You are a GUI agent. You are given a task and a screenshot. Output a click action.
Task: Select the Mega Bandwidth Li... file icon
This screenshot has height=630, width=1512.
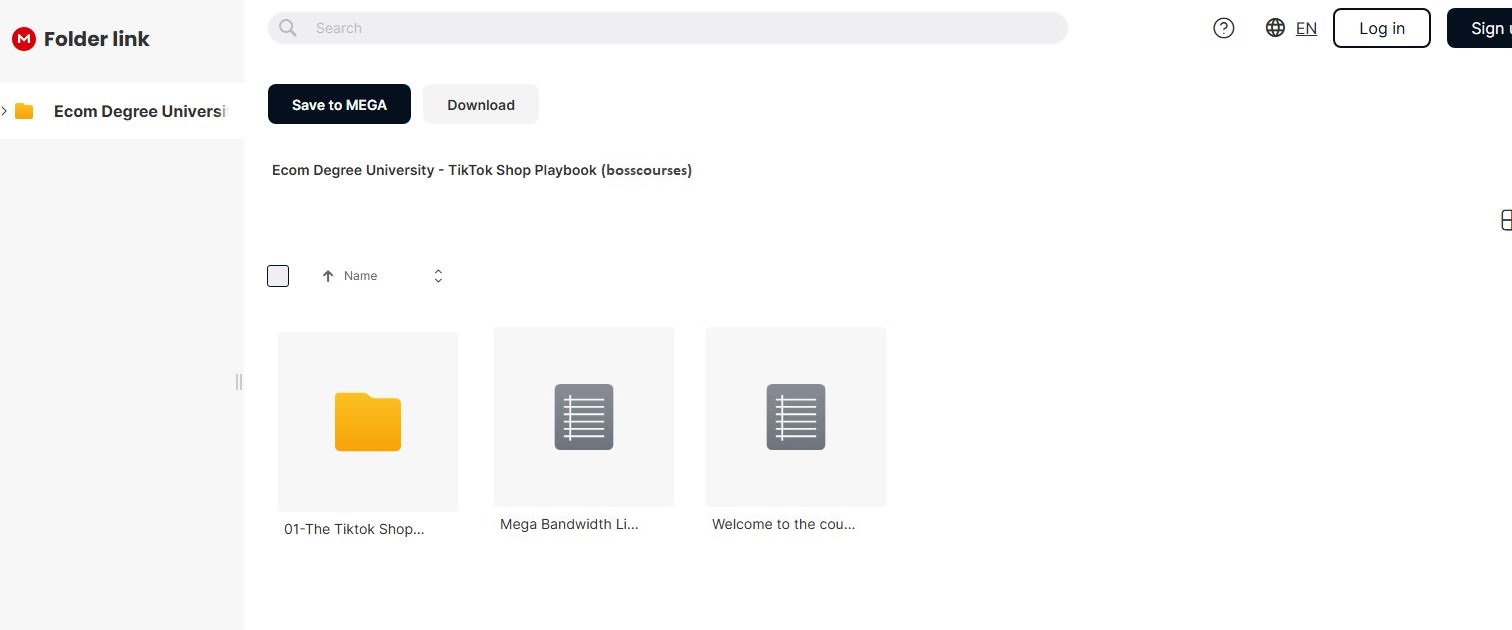point(584,417)
